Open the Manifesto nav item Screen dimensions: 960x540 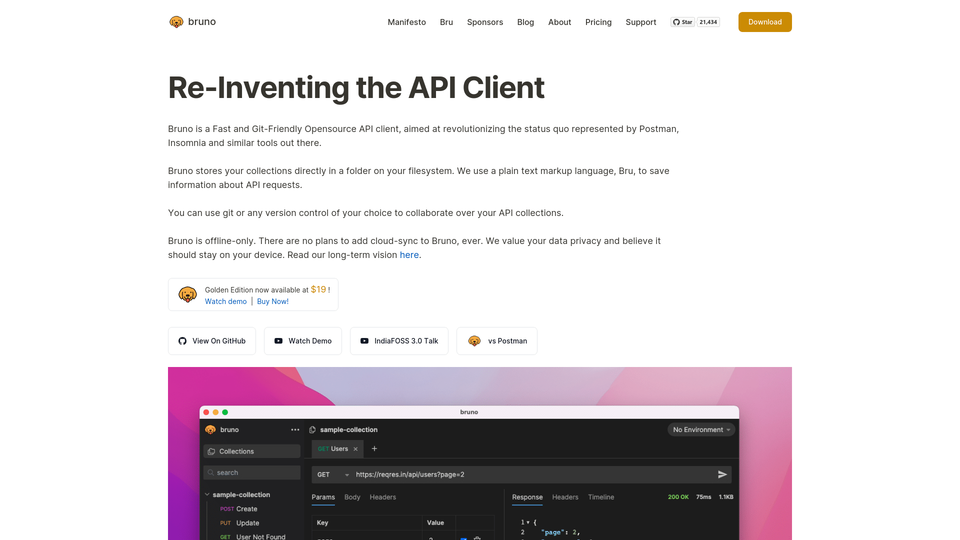407,22
